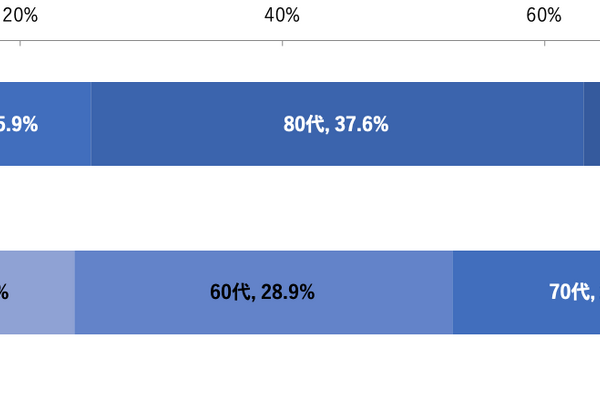Select the darkest segment at the upper bar's right edge
600x400 pixels.
[x=592, y=124]
